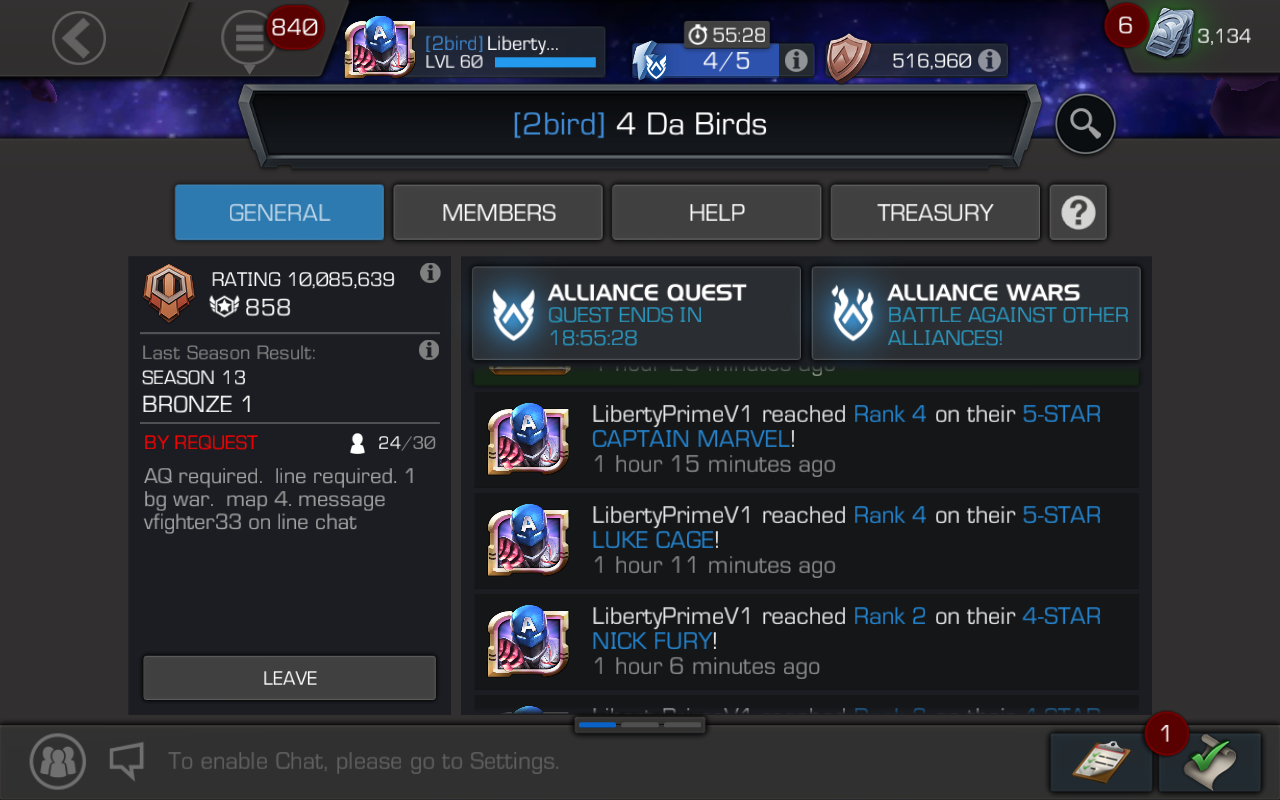This screenshot has width=1280, height=800.
Task: Open the Alliance Quest panel
Action: pyautogui.click(x=637, y=313)
